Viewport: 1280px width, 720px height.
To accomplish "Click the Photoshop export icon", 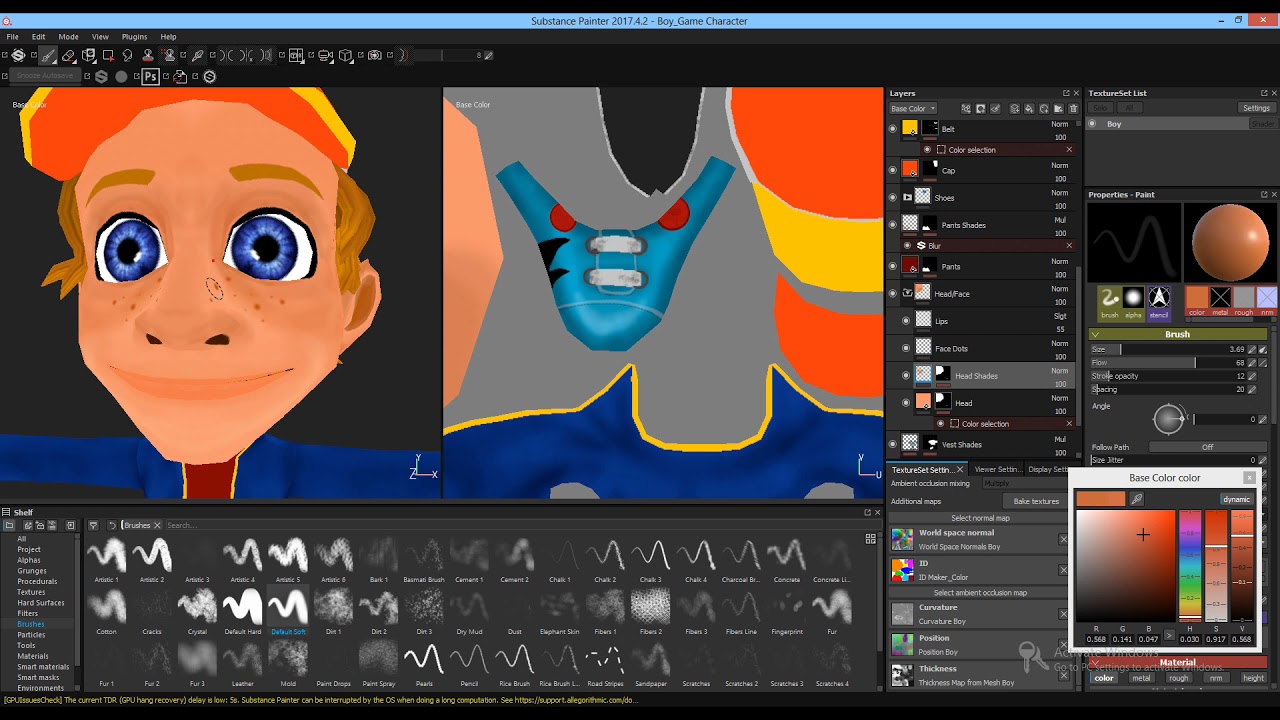I will [150, 77].
